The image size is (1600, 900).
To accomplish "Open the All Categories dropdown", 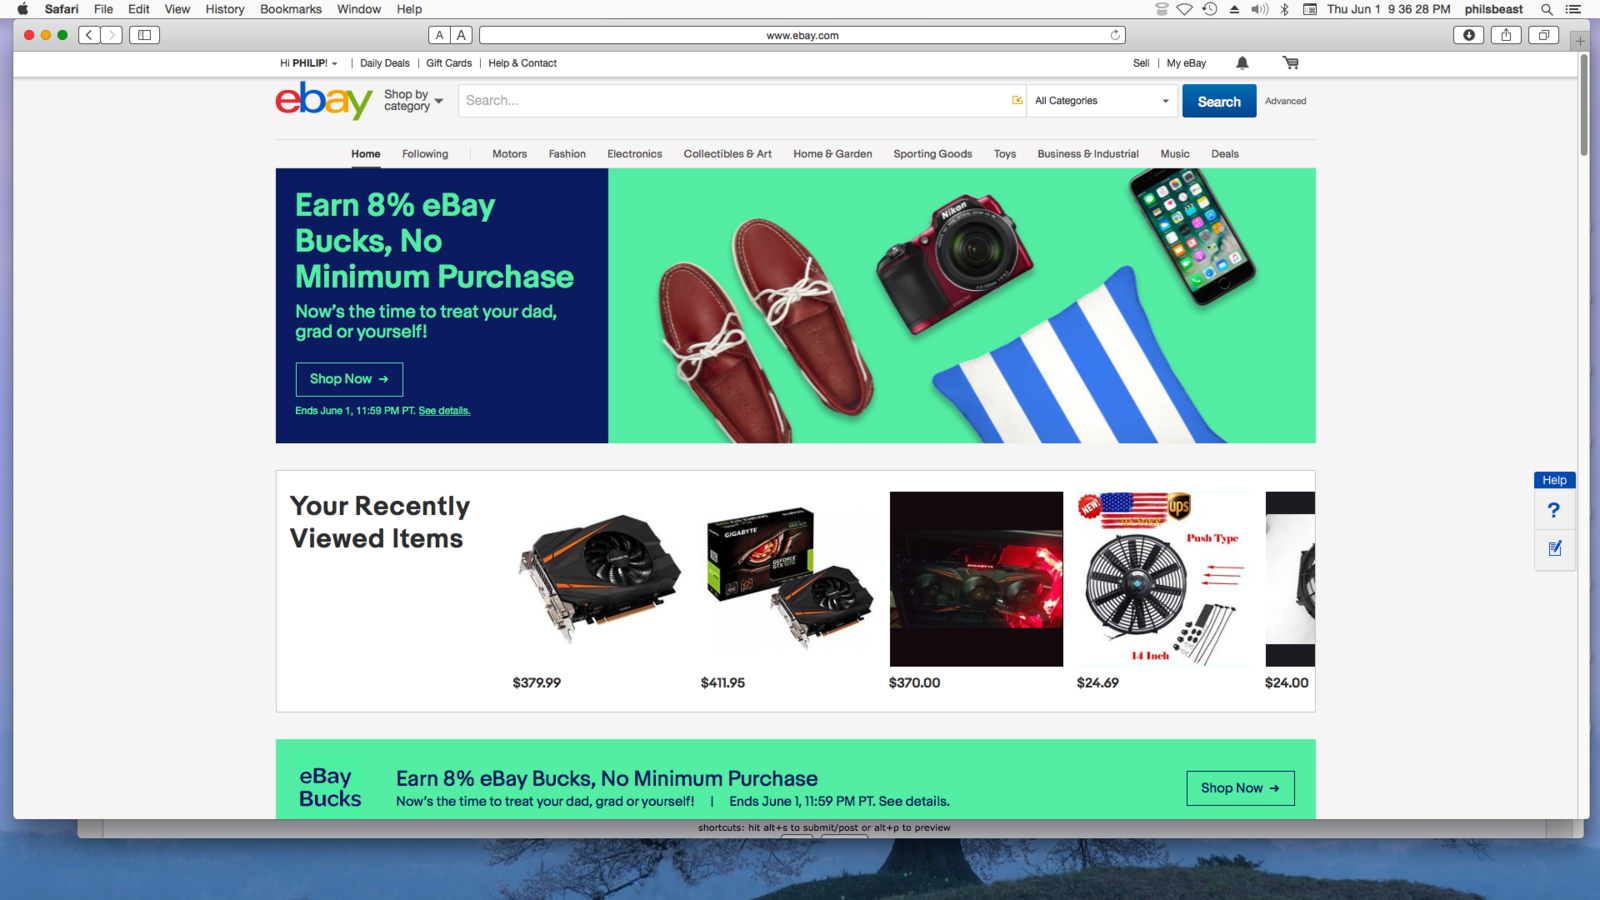I will coord(1102,101).
